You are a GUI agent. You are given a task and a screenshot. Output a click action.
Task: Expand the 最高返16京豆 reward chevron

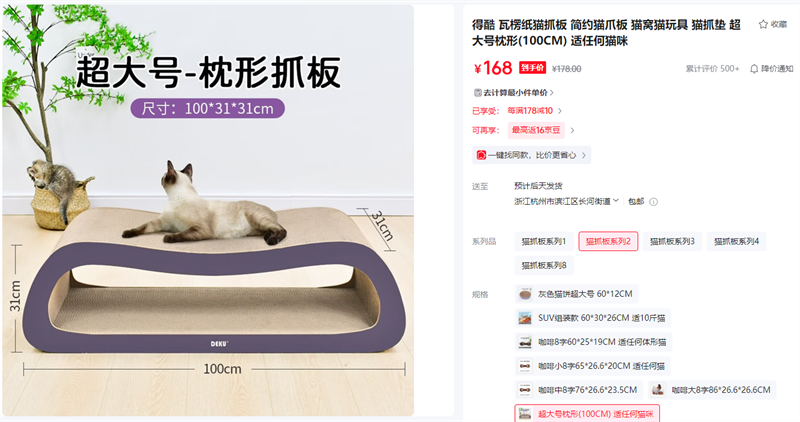click(572, 130)
